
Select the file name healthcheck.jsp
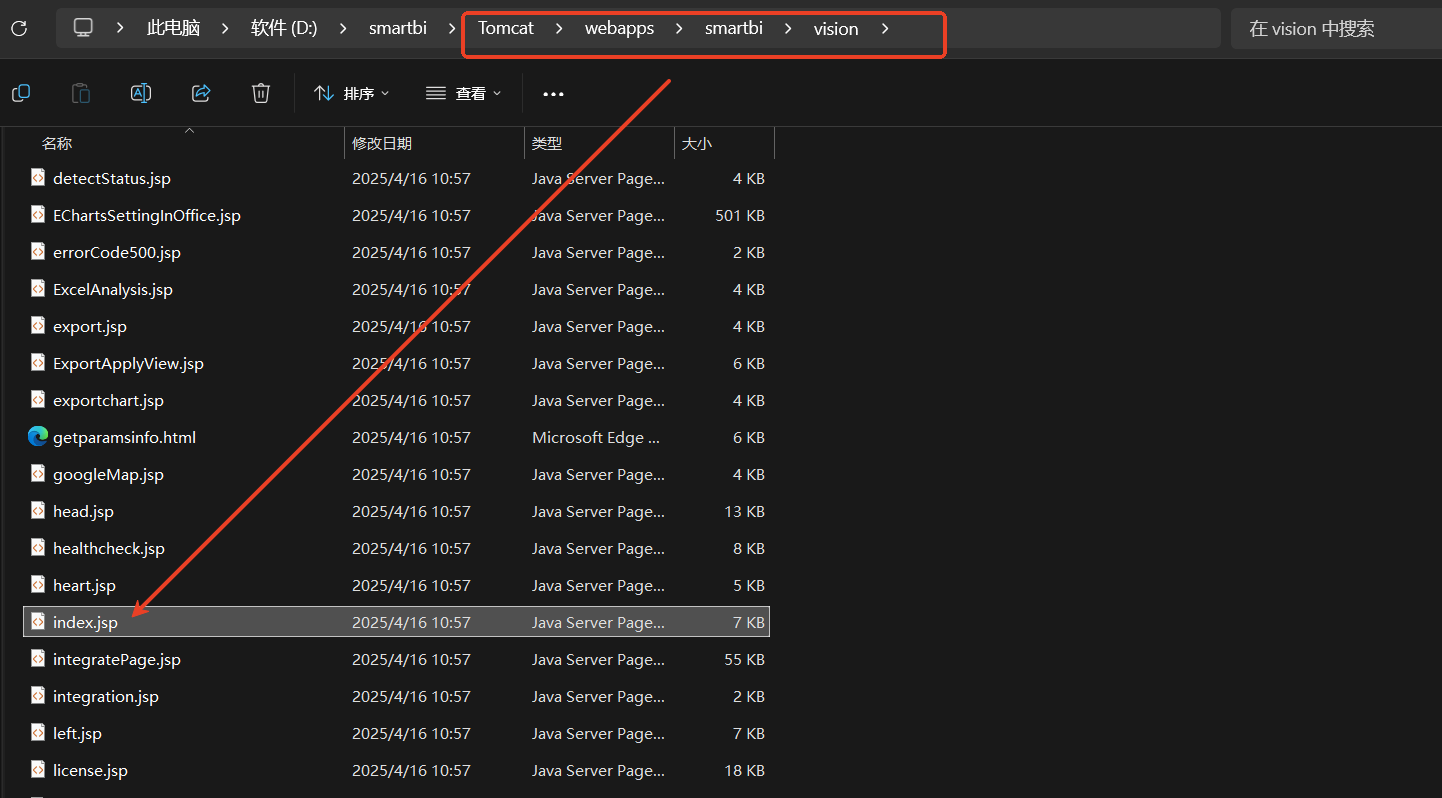coord(109,548)
